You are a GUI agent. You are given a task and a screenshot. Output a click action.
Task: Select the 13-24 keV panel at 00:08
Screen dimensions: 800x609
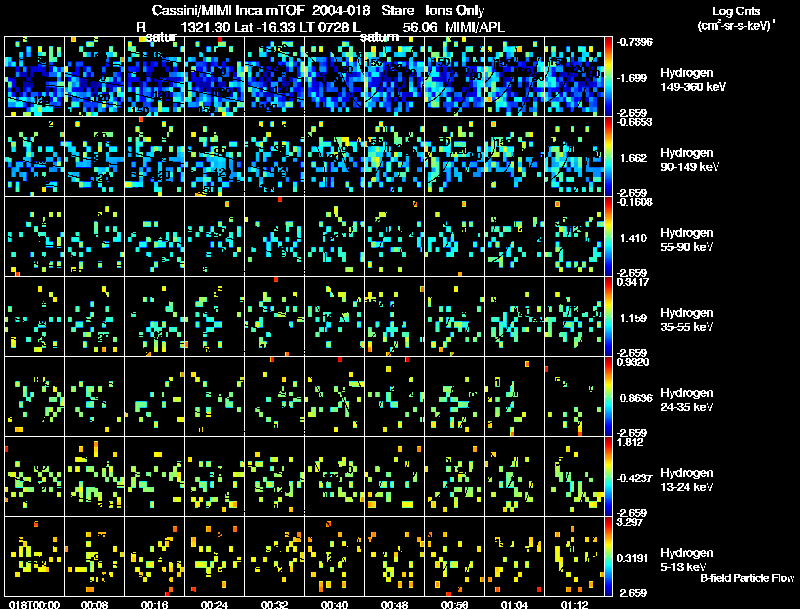coord(94,477)
